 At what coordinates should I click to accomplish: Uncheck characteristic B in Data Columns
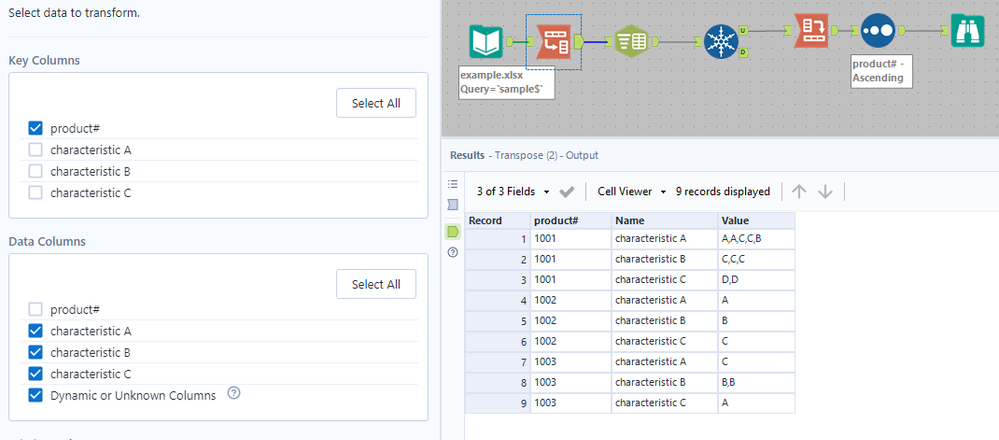tap(36, 352)
